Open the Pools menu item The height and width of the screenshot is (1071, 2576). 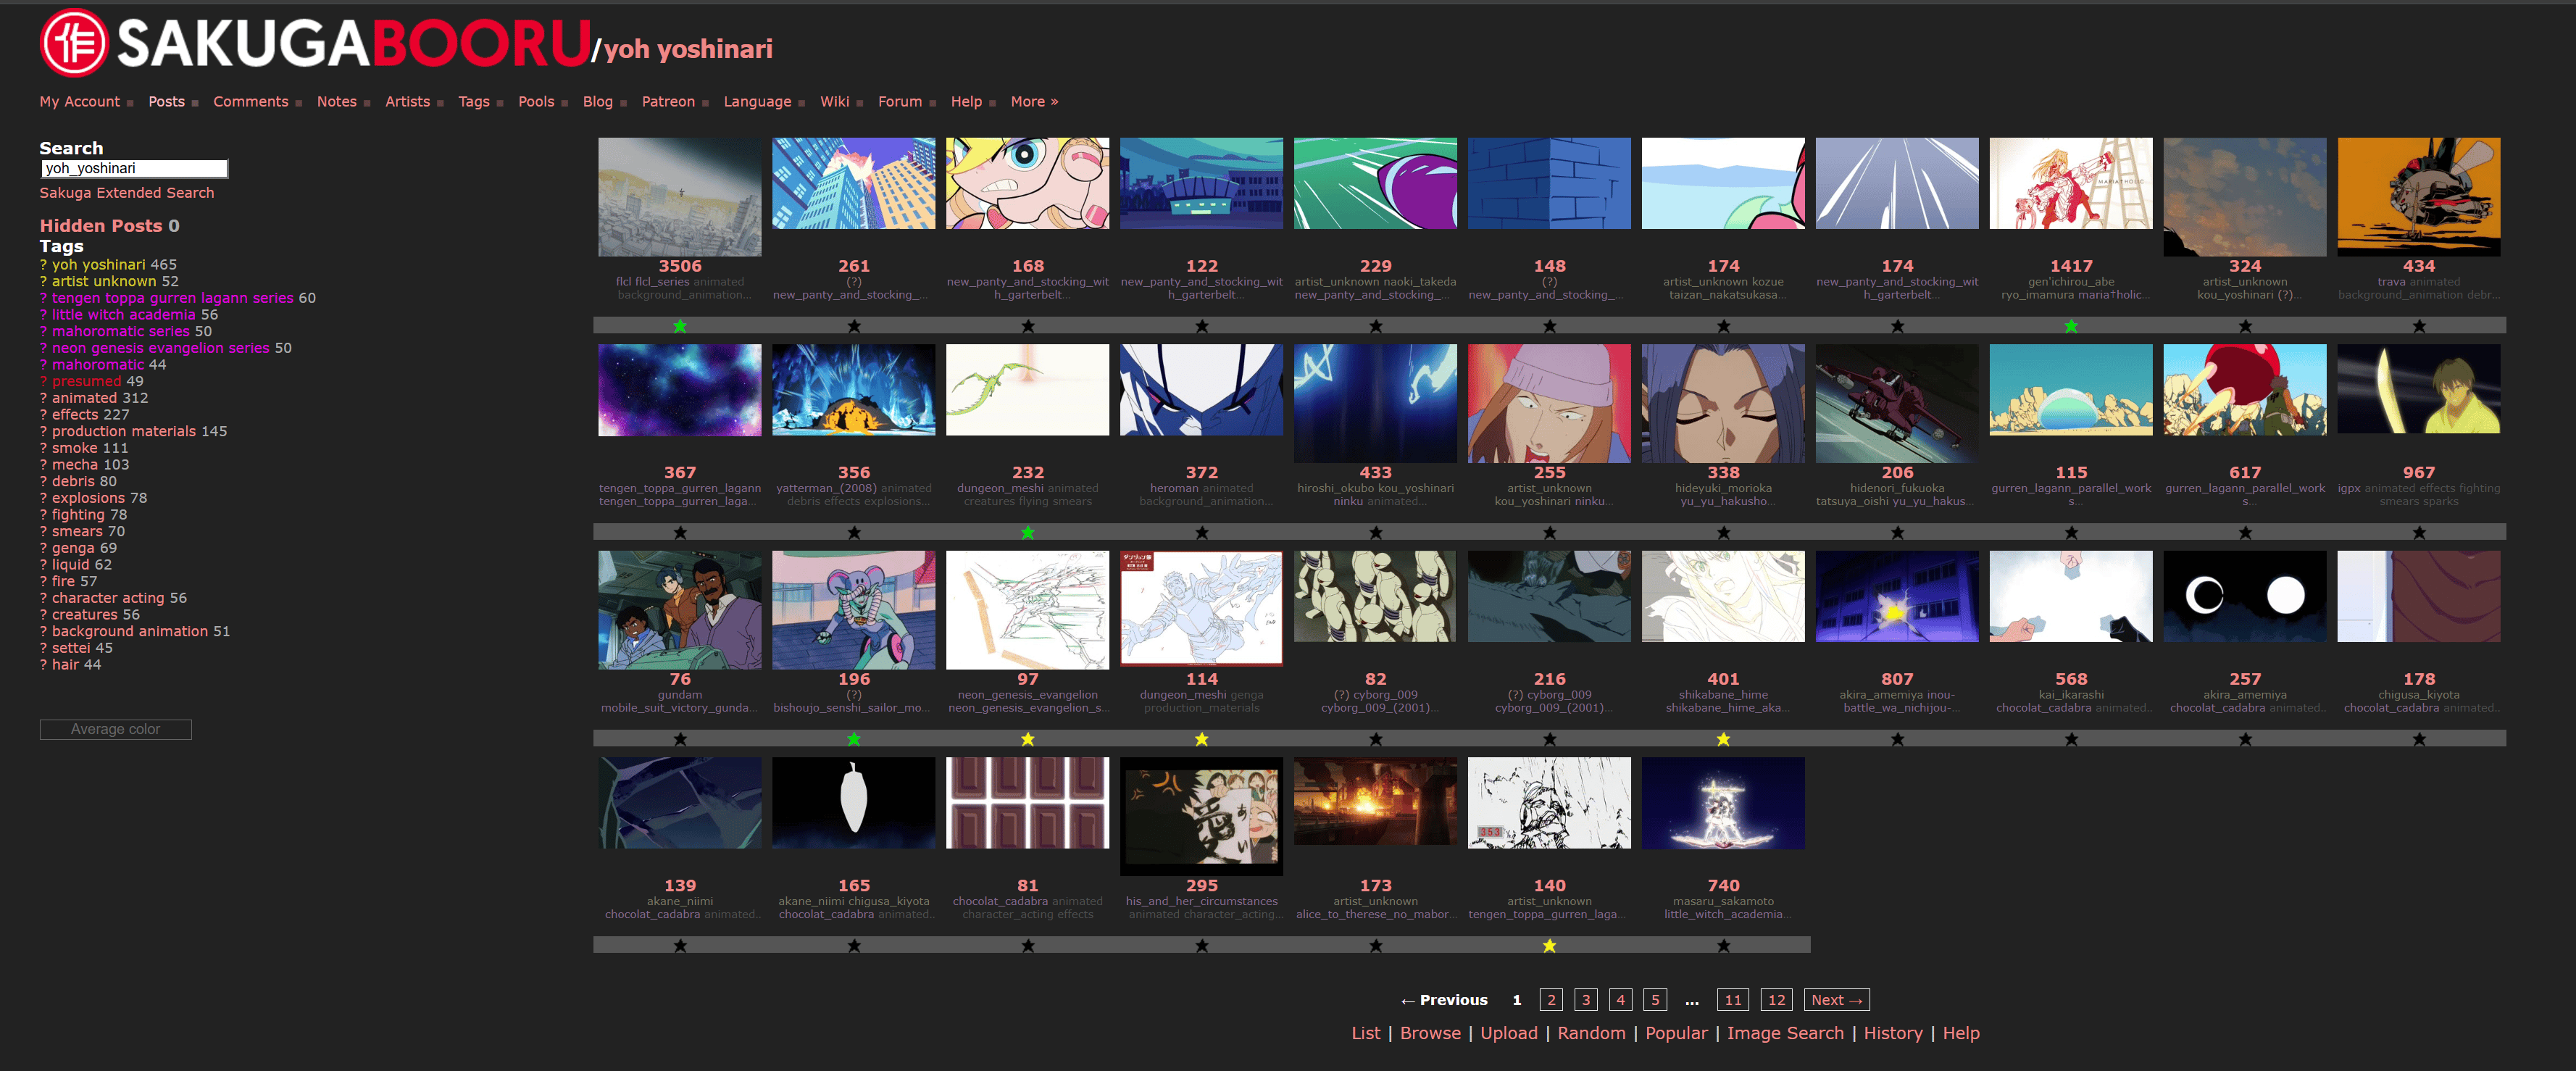[535, 102]
